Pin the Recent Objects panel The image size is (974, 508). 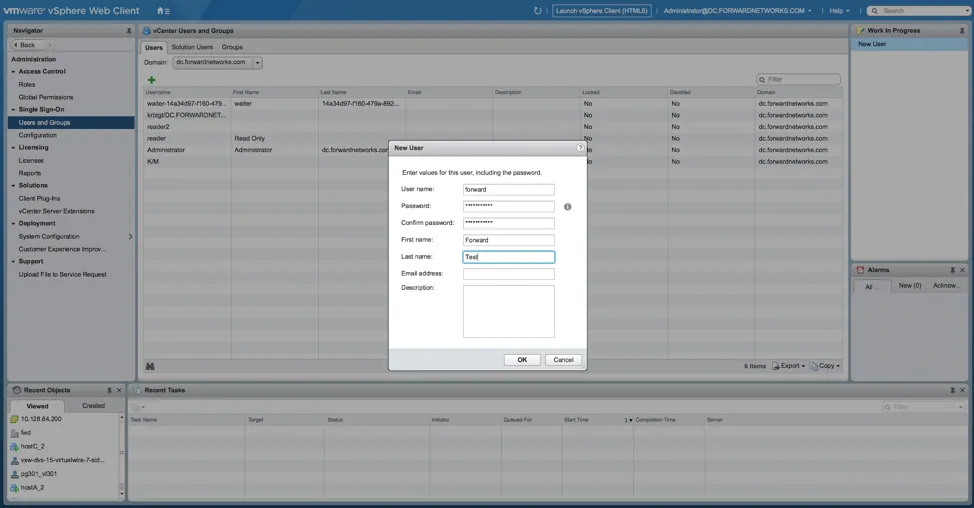[x=109, y=391]
